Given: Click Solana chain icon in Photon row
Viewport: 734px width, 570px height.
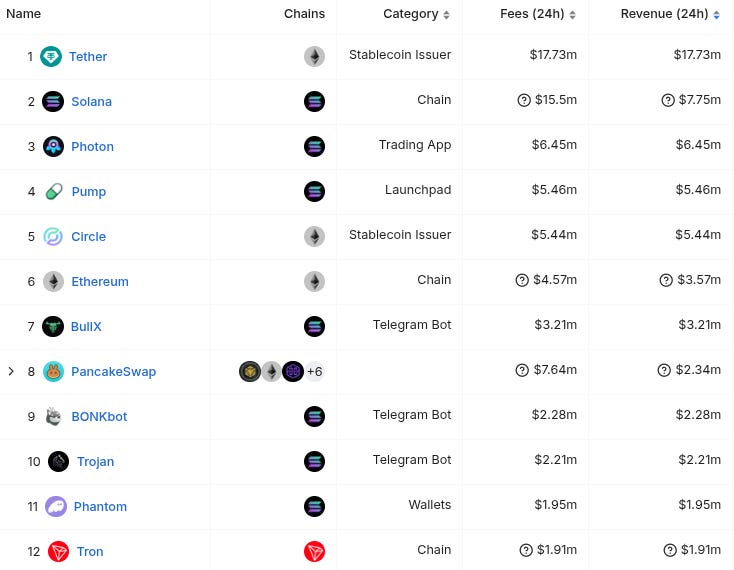Looking at the screenshot, I should point(315,146).
